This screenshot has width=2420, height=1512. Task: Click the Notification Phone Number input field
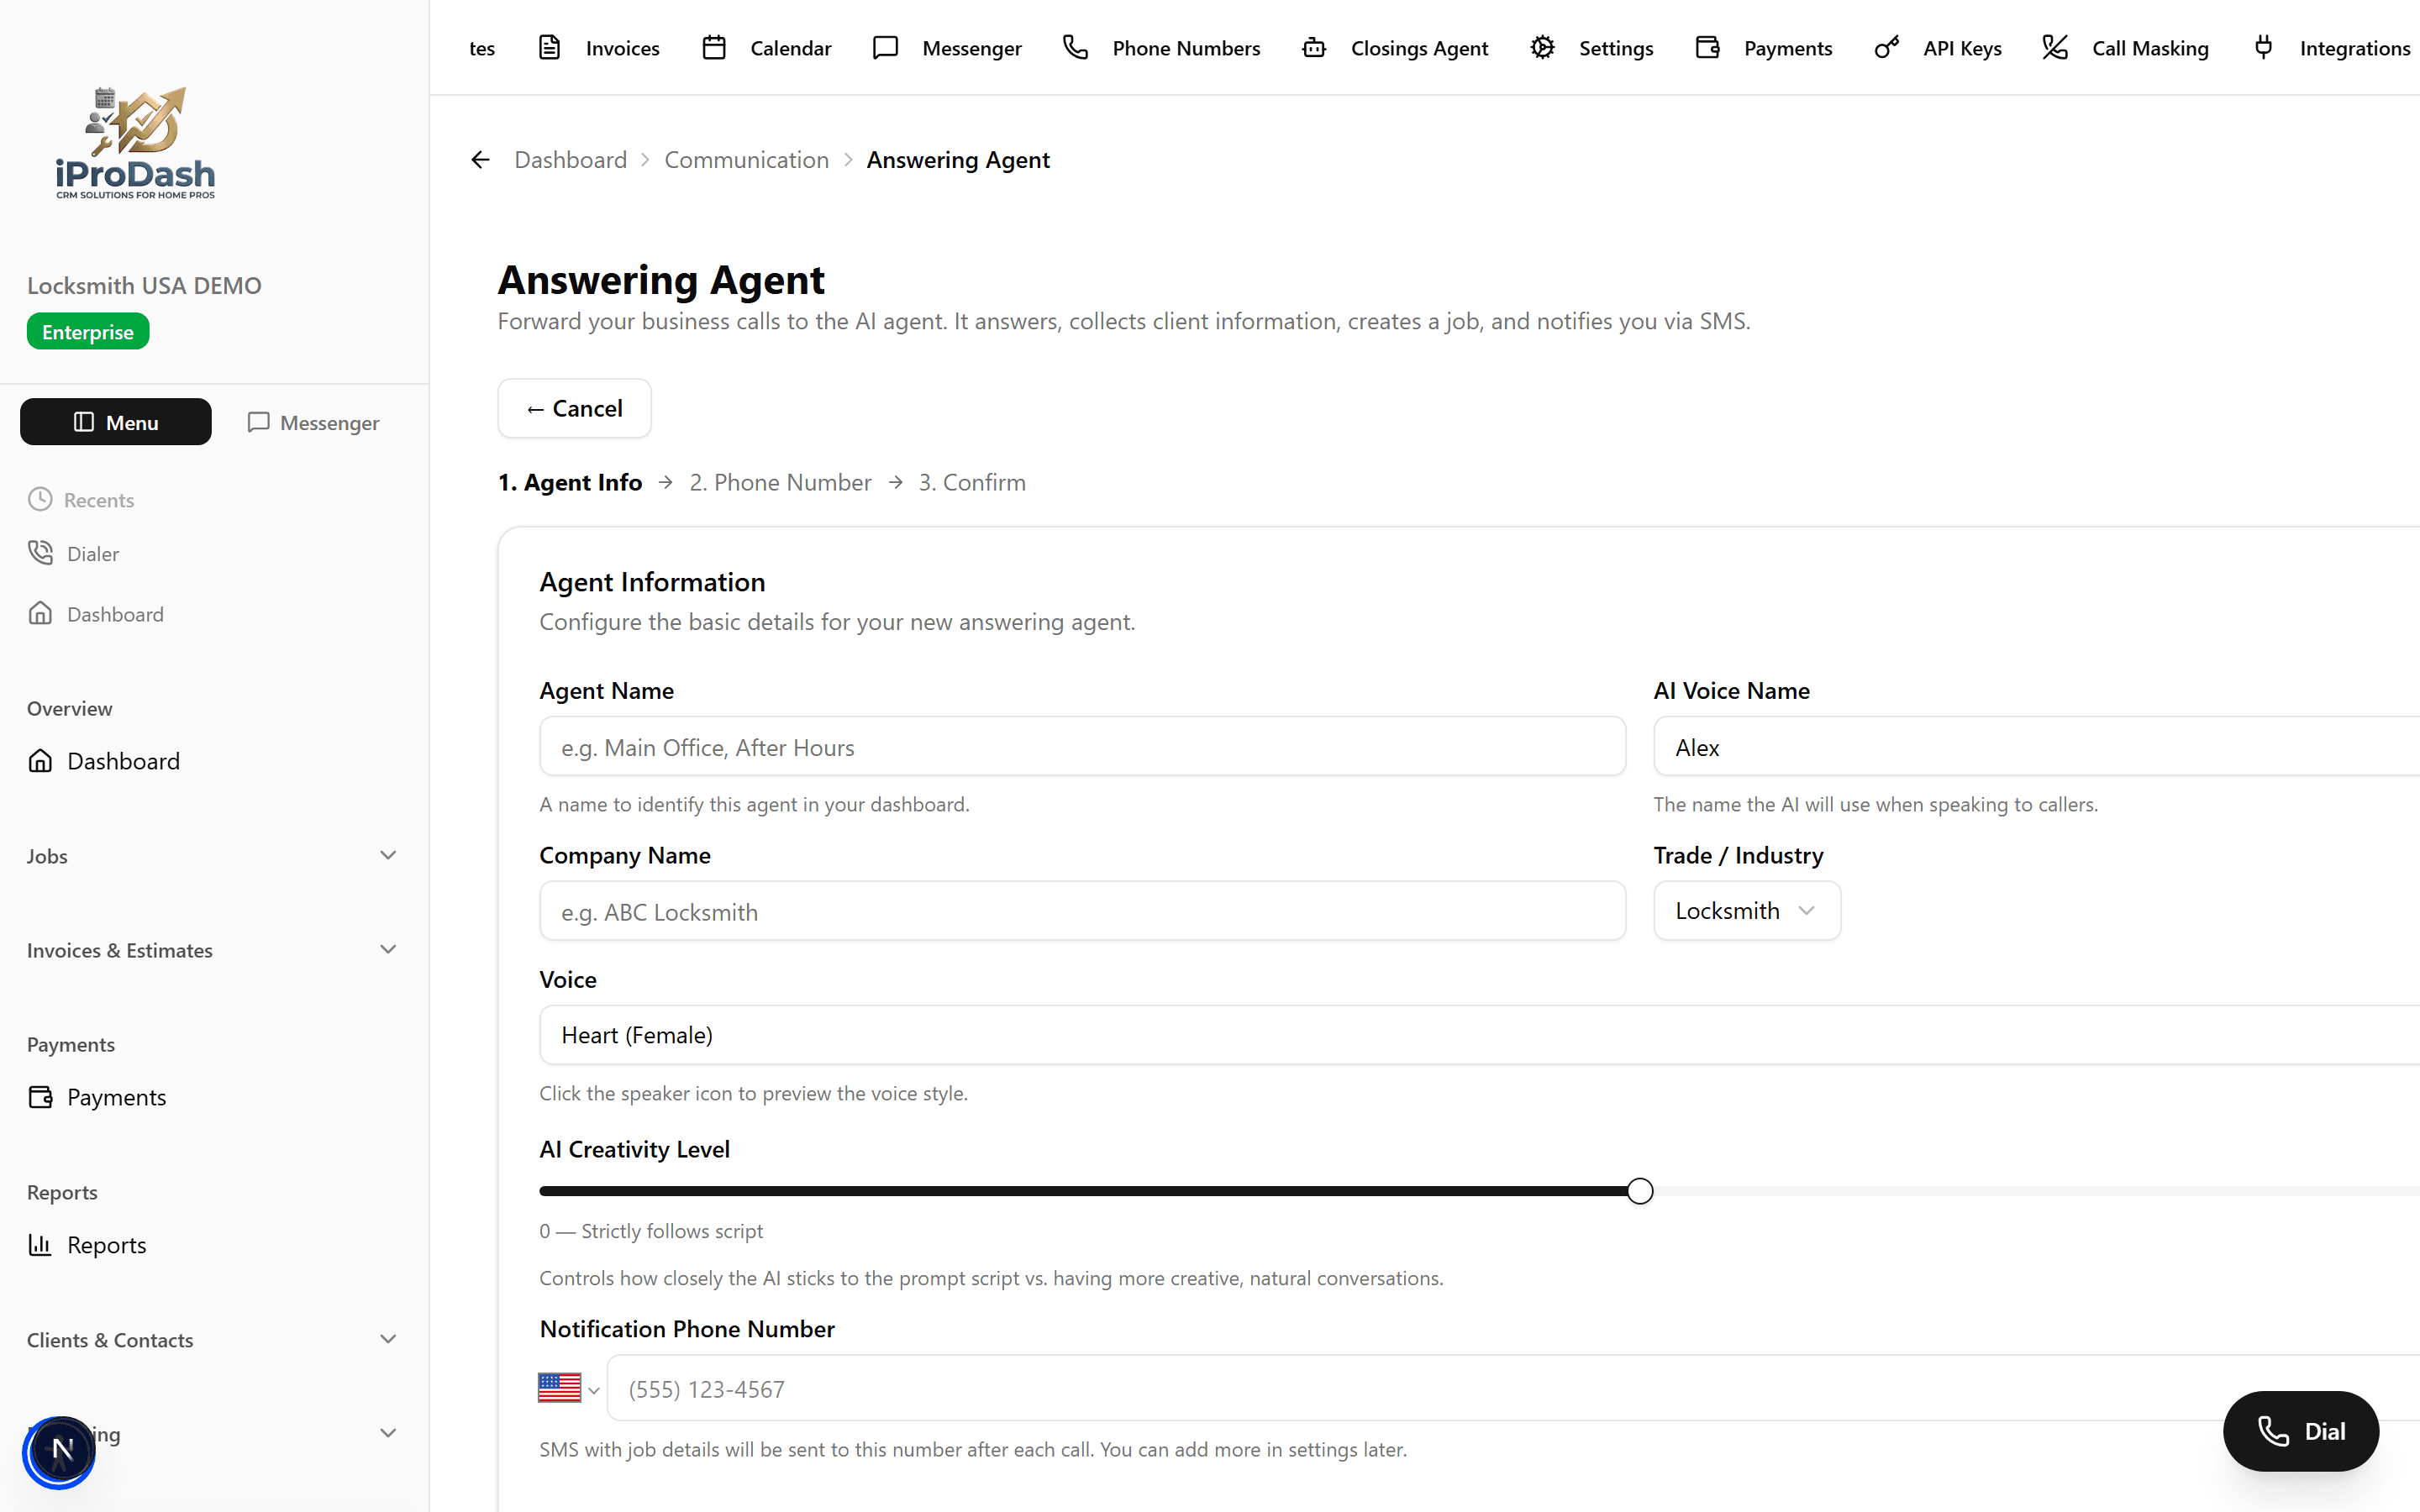point(1513,1388)
